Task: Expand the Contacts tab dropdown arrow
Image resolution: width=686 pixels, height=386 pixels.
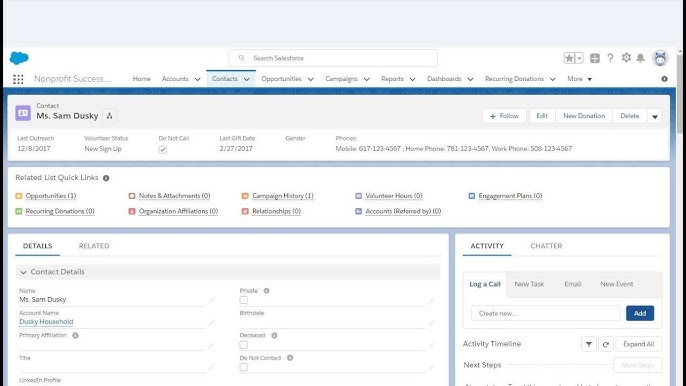Action: (x=247, y=79)
